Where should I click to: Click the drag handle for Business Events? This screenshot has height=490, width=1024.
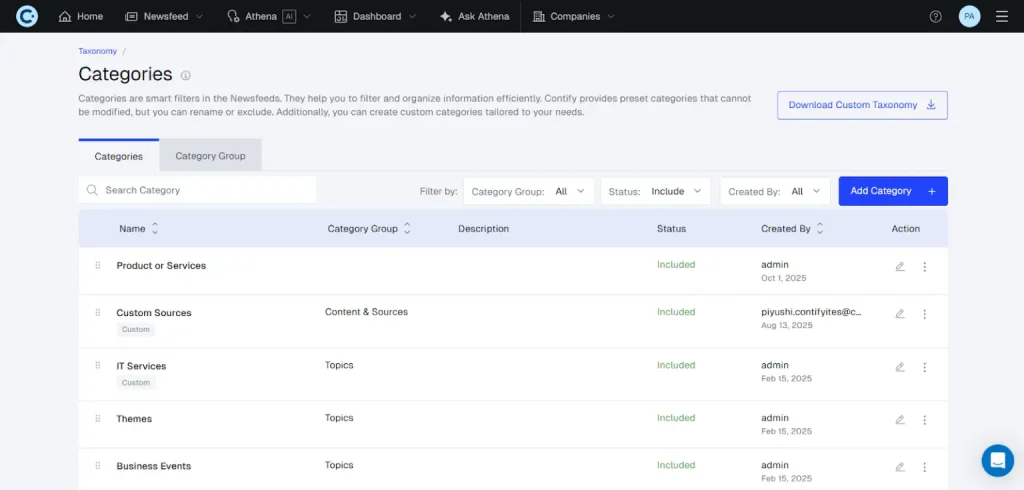tap(98, 465)
